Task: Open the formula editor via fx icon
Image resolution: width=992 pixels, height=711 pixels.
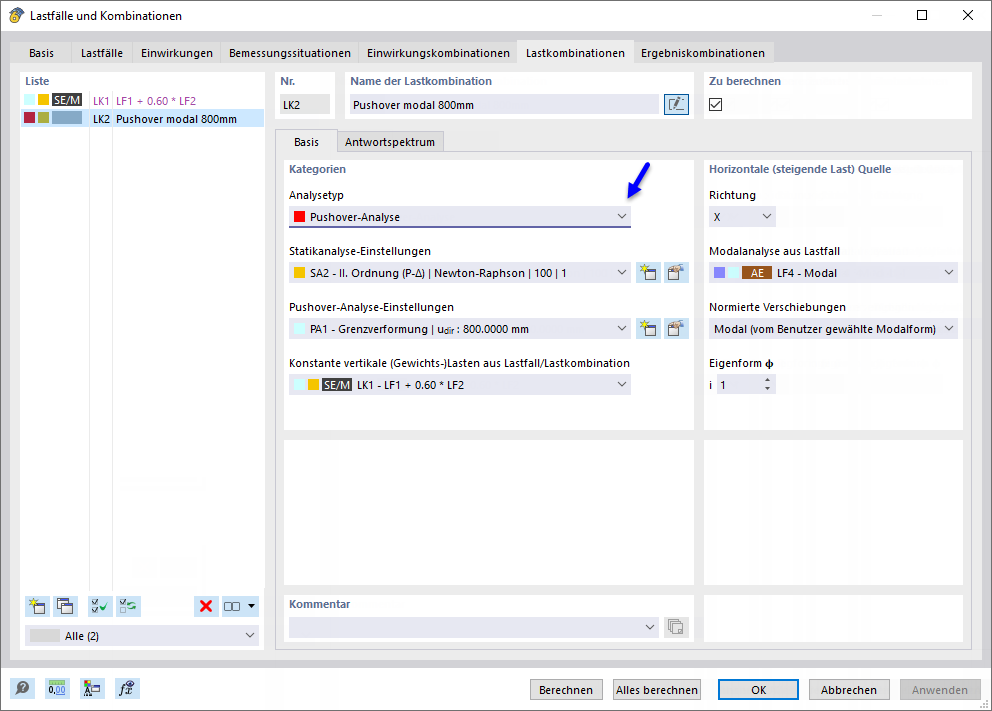Action: click(127, 688)
